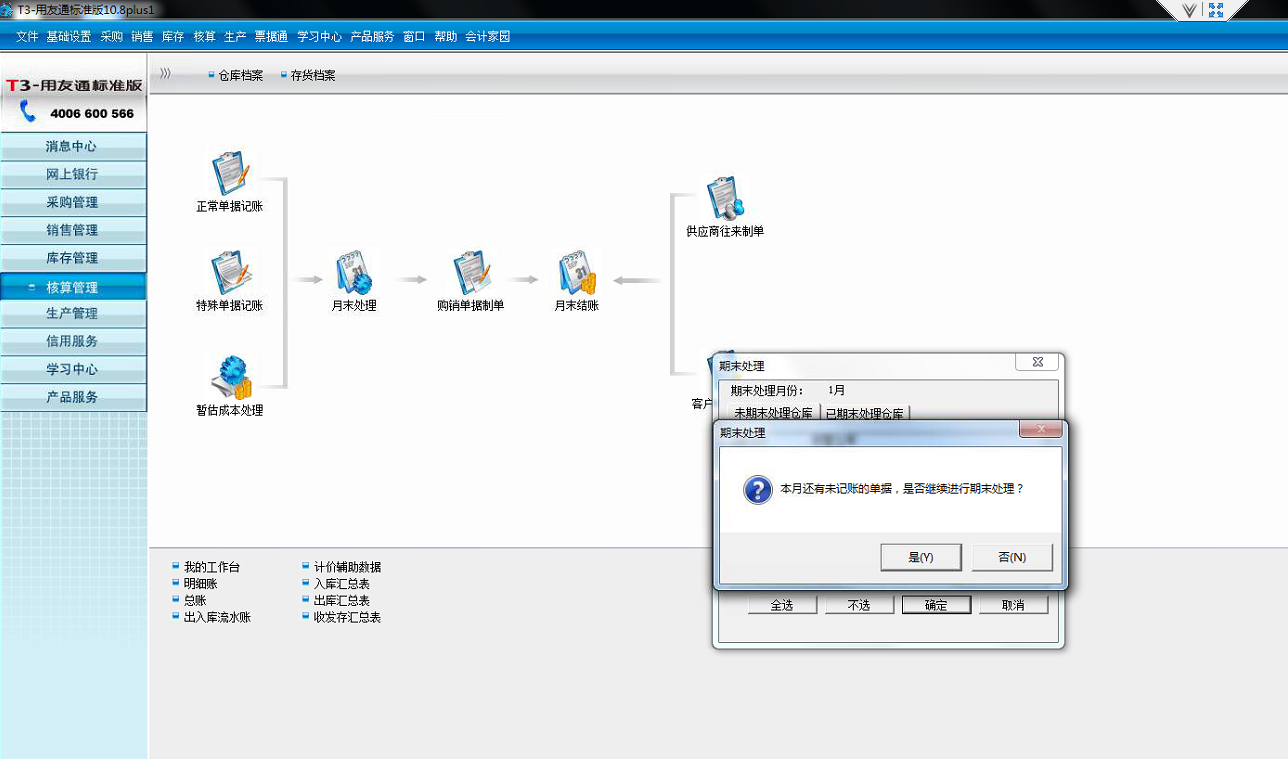The image size is (1288, 759).
Task: Open the 基础设置 menu
Action: coord(68,36)
